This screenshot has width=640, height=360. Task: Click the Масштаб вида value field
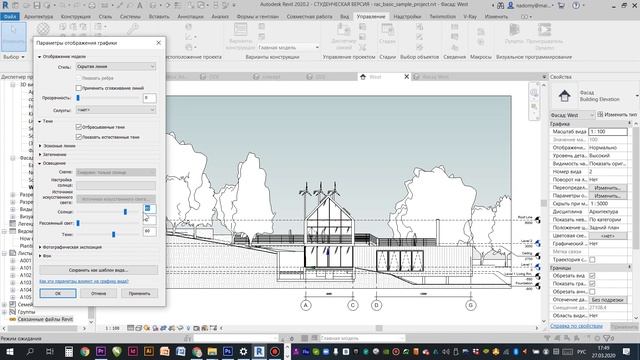tap(608, 131)
